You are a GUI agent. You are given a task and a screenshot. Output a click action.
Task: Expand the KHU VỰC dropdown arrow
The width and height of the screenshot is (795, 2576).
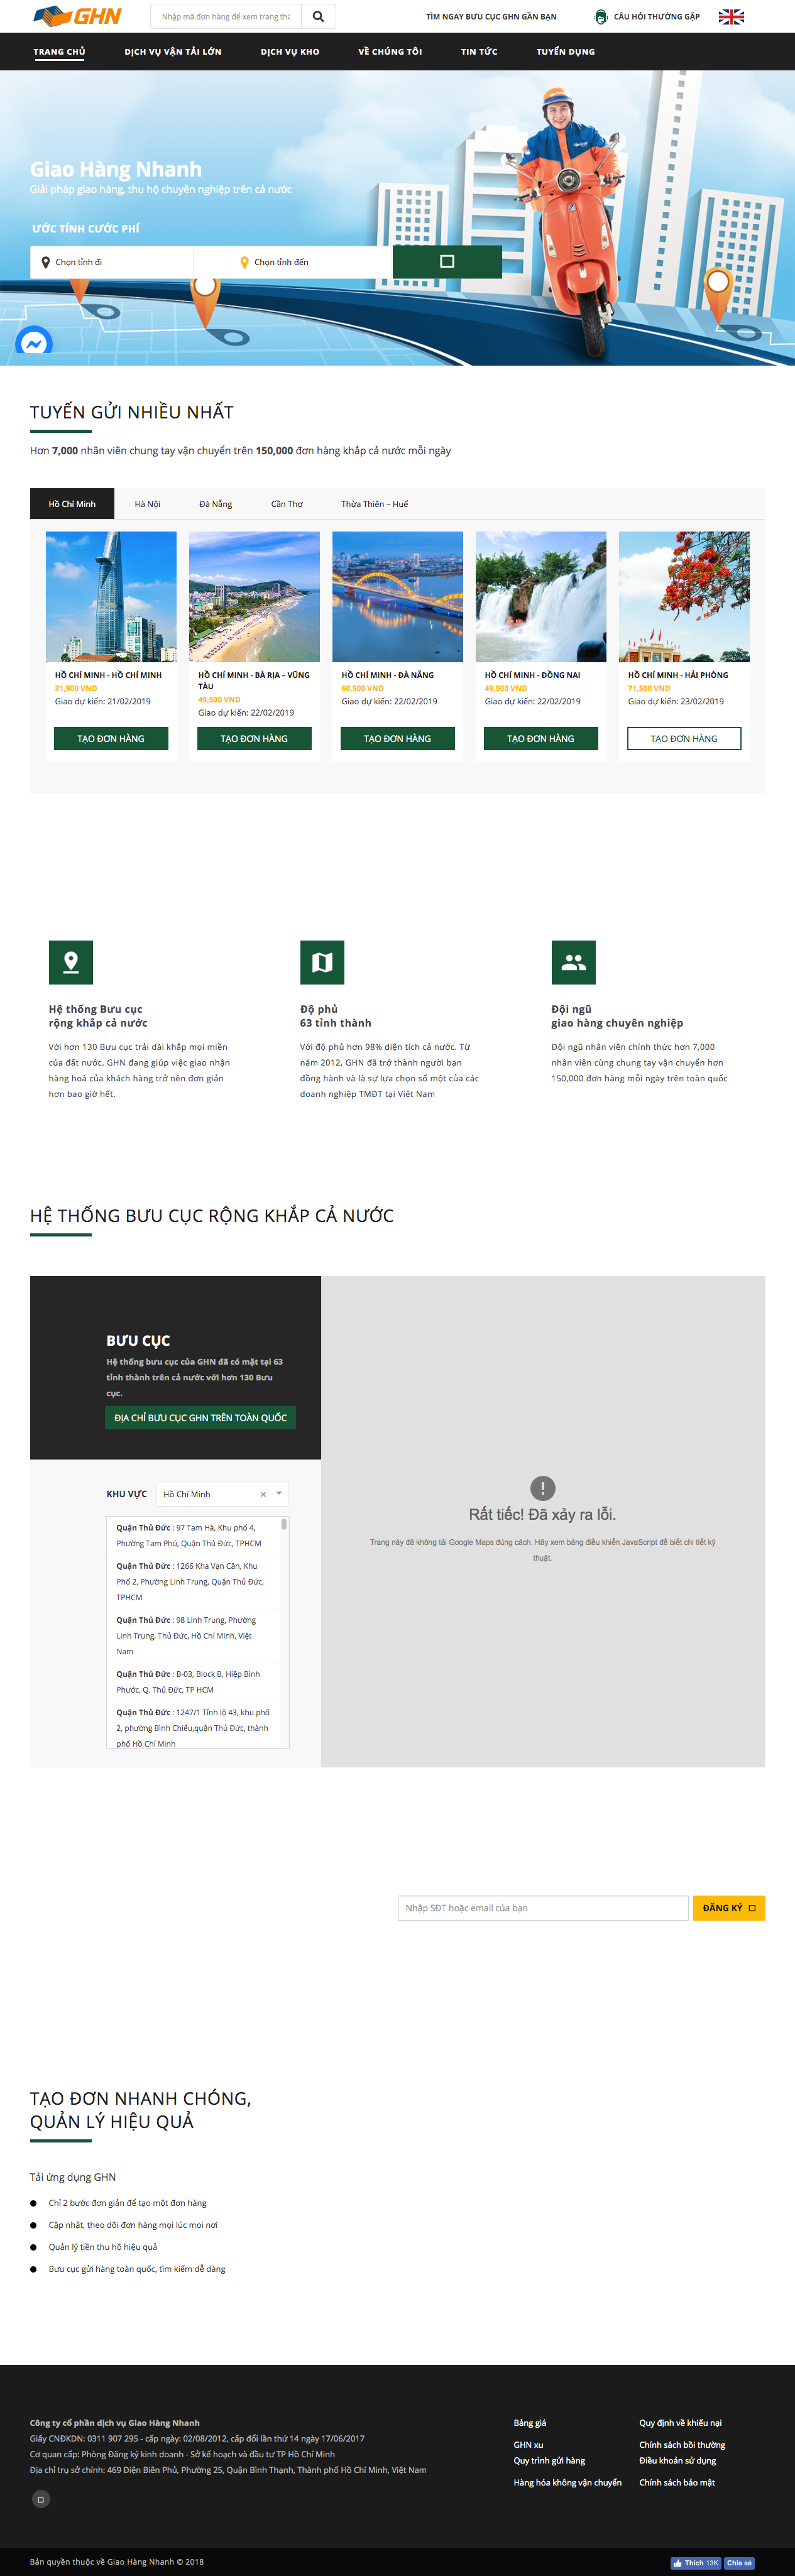point(279,1493)
